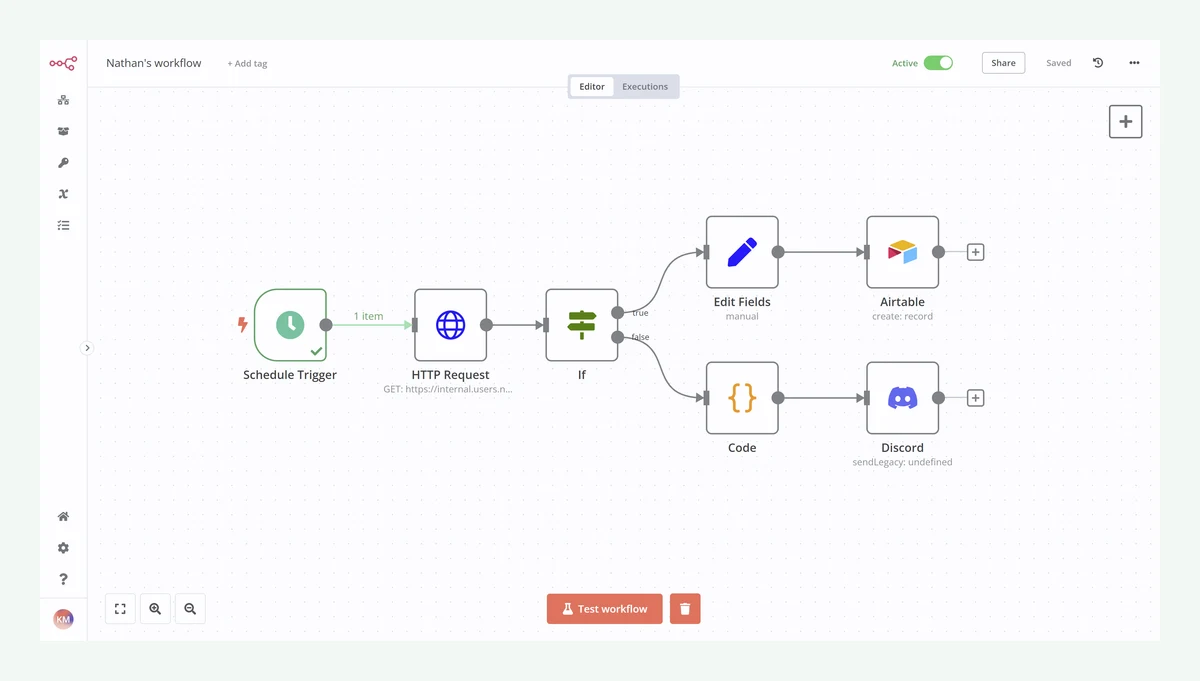Switch to the Executions tab
The height and width of the screenshot is (681, 1200).
645,87
